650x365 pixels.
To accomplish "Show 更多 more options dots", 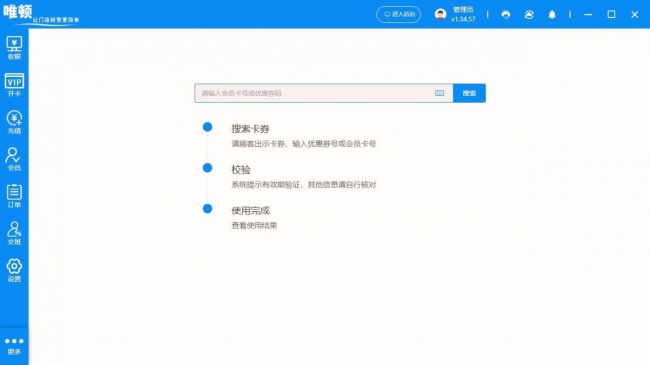I will (x=14, y=346).
